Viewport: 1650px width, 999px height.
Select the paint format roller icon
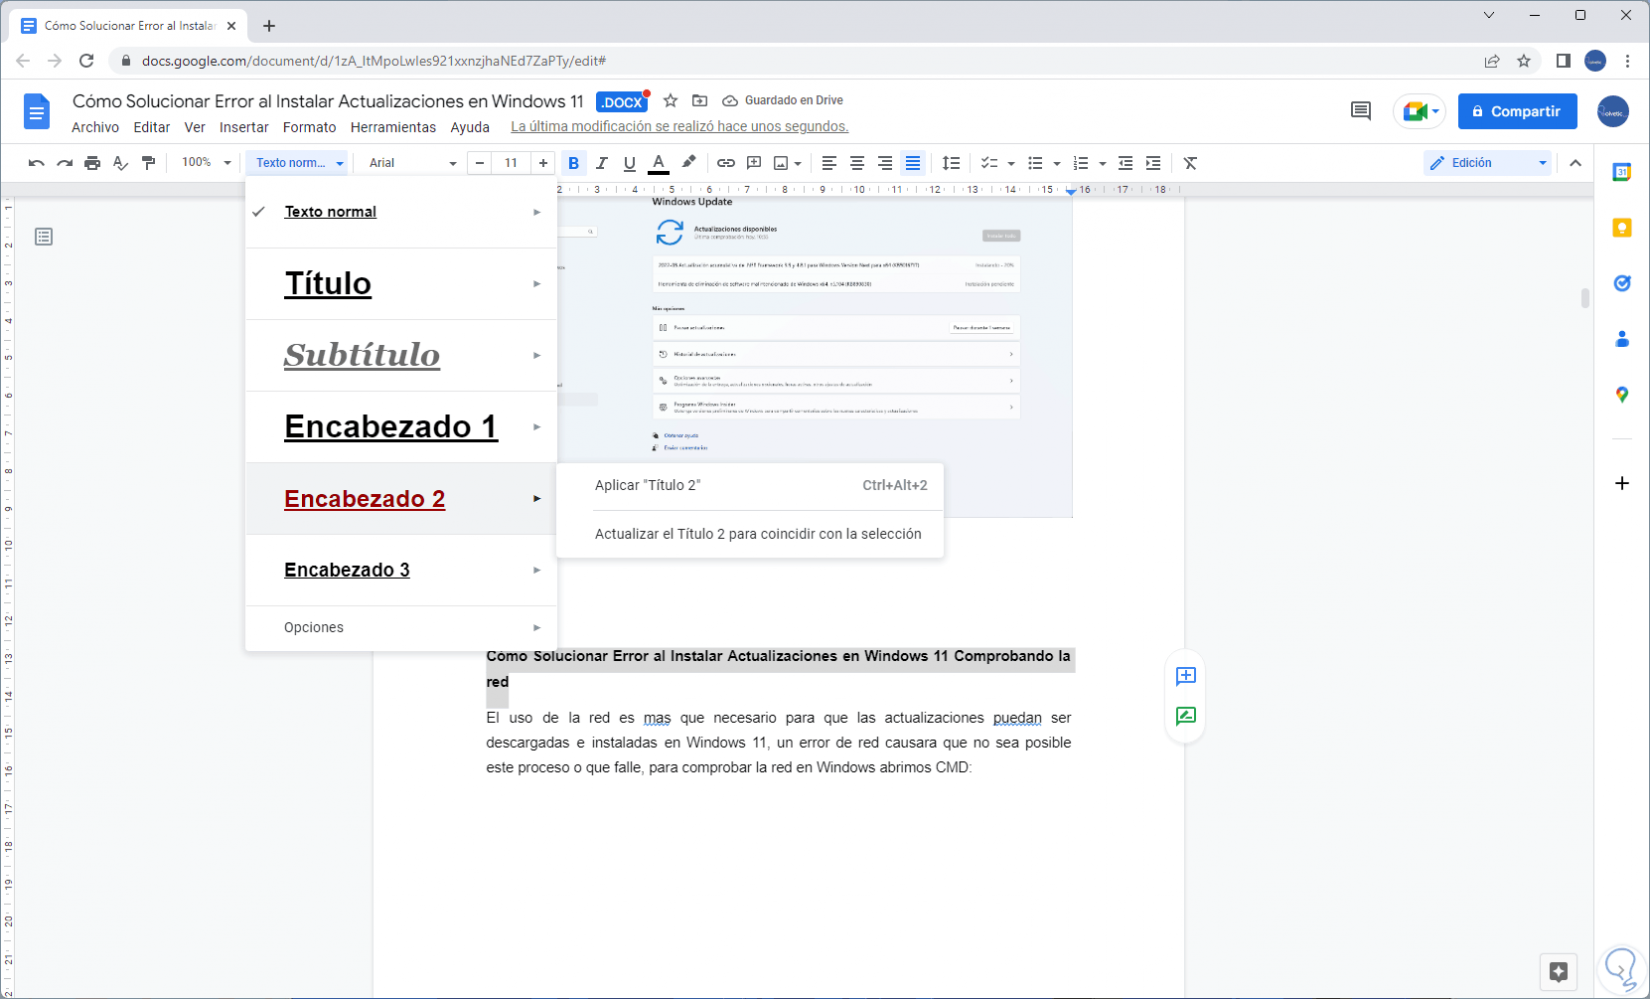tap(148, 163)
